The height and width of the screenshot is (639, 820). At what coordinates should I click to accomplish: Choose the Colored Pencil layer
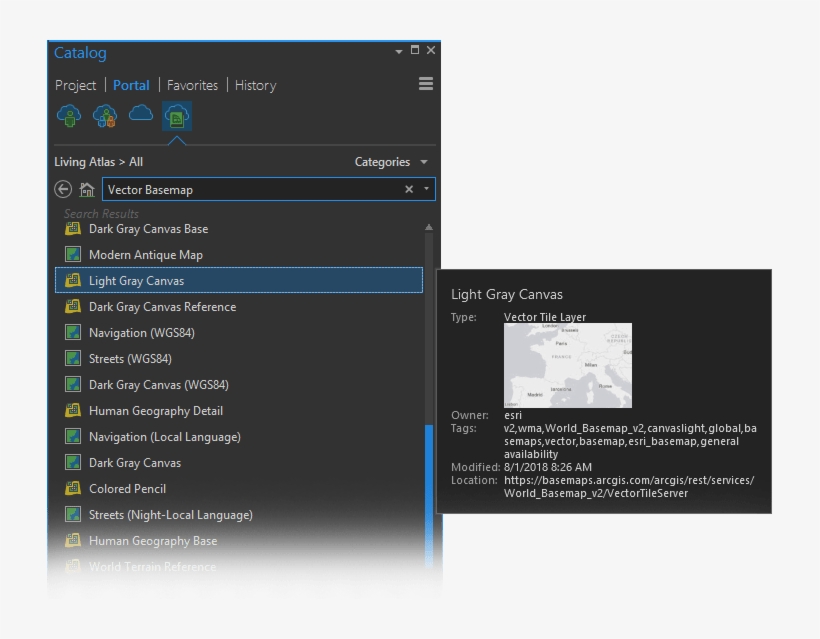coord(127,489)
